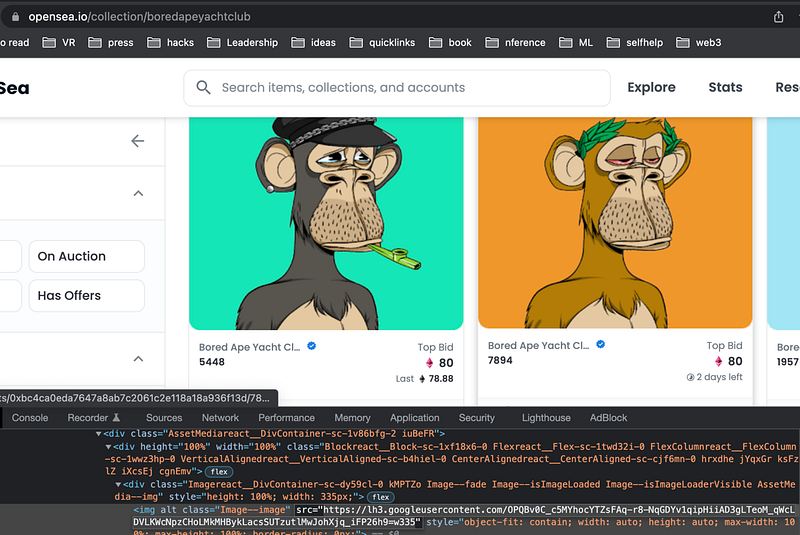Toggle the On Auction filter

tap(87, 256)
